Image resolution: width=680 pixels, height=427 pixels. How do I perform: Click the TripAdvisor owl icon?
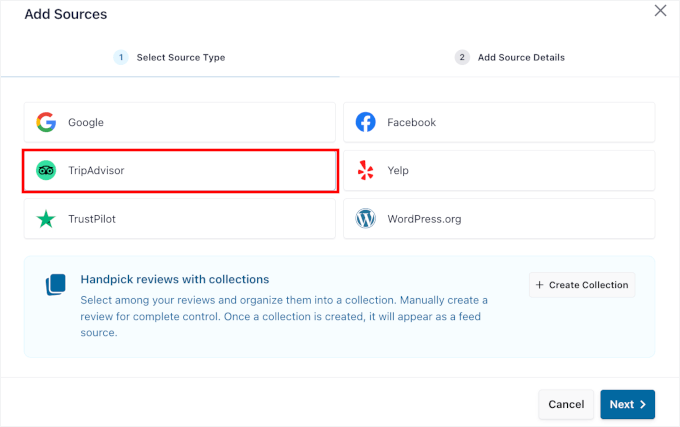tap(46, 171)
